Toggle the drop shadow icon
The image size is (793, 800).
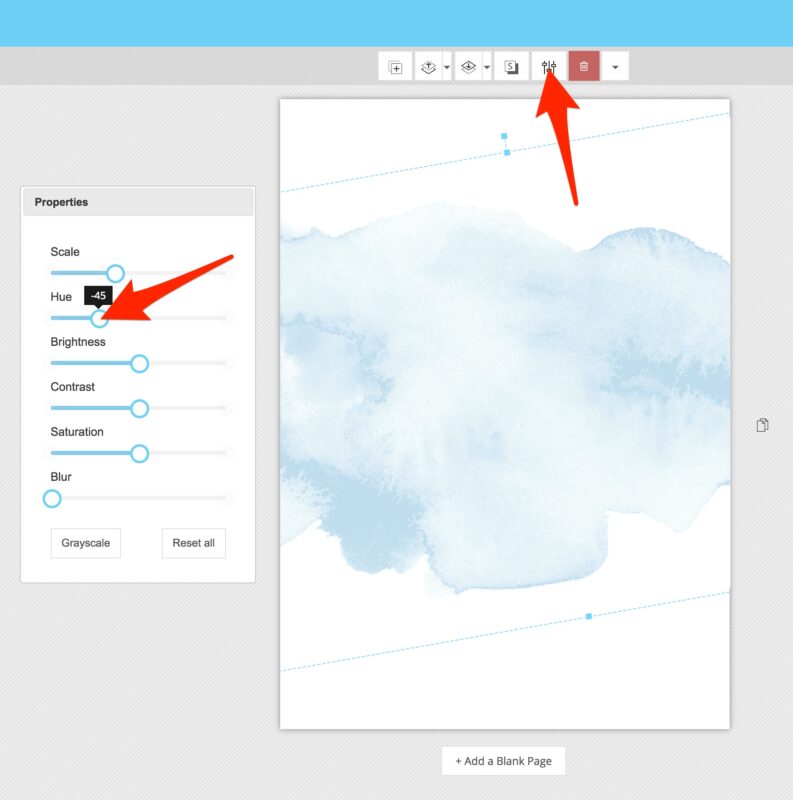(x=511, y=67)
